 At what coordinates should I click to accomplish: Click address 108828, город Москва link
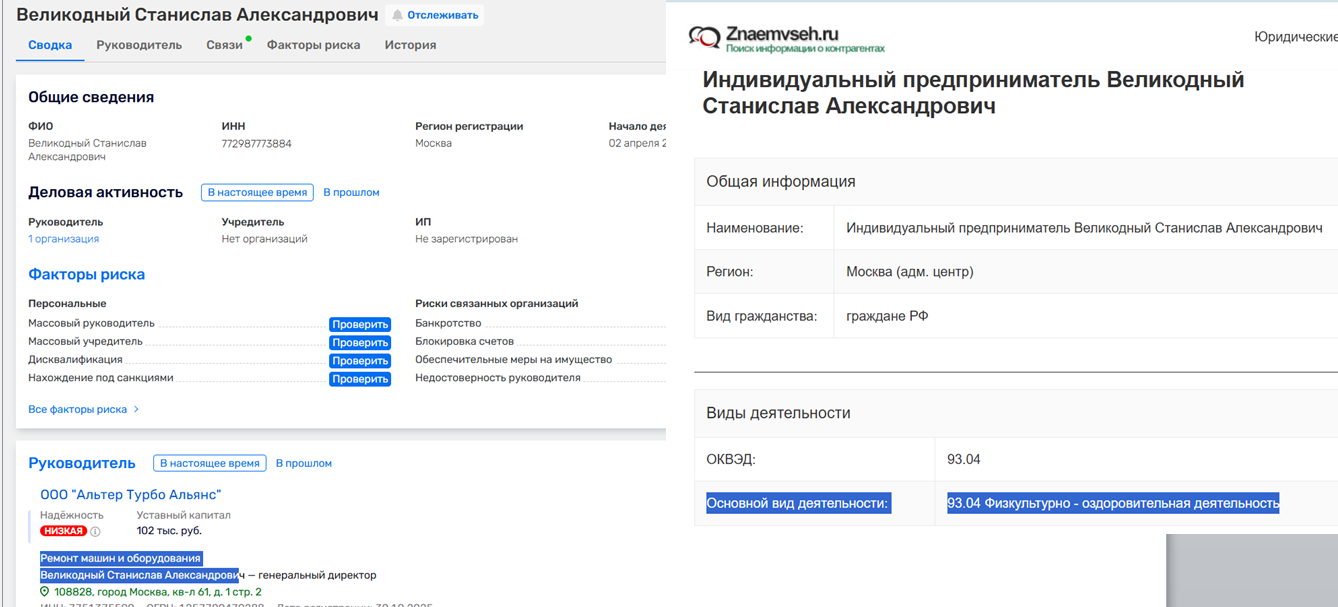coord(158,592)
